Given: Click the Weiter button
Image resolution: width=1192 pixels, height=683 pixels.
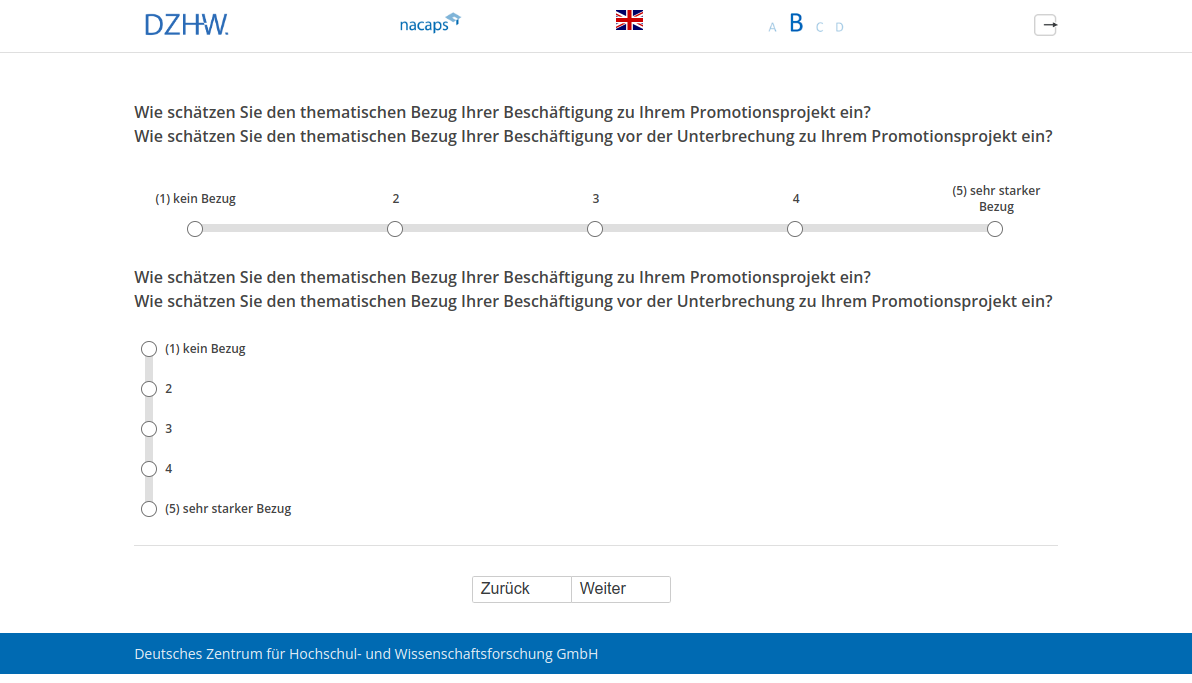Looking at the screenshot, I should [x=620, y=589].
